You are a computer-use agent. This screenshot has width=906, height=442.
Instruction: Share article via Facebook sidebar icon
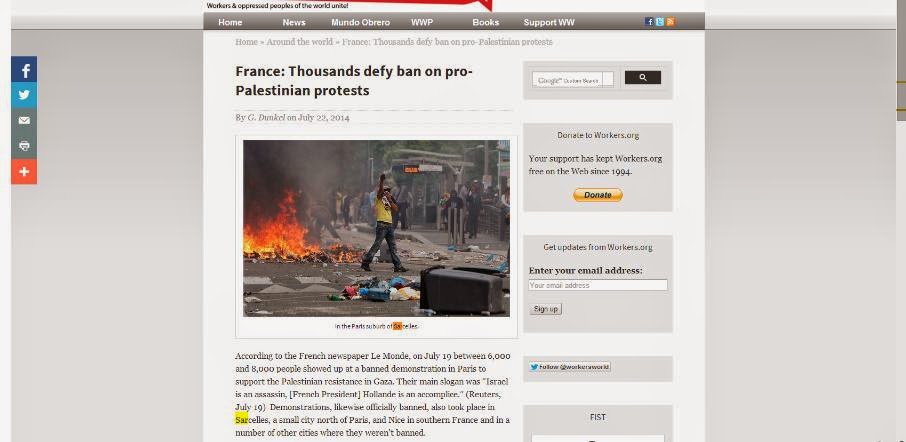pyautogui.click(x=24, y=70)
